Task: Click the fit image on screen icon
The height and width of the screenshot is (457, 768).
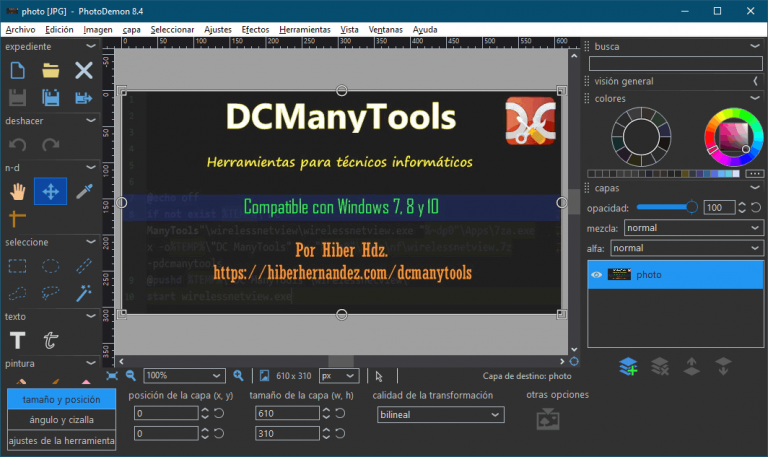Action: [x=112, y=376]
